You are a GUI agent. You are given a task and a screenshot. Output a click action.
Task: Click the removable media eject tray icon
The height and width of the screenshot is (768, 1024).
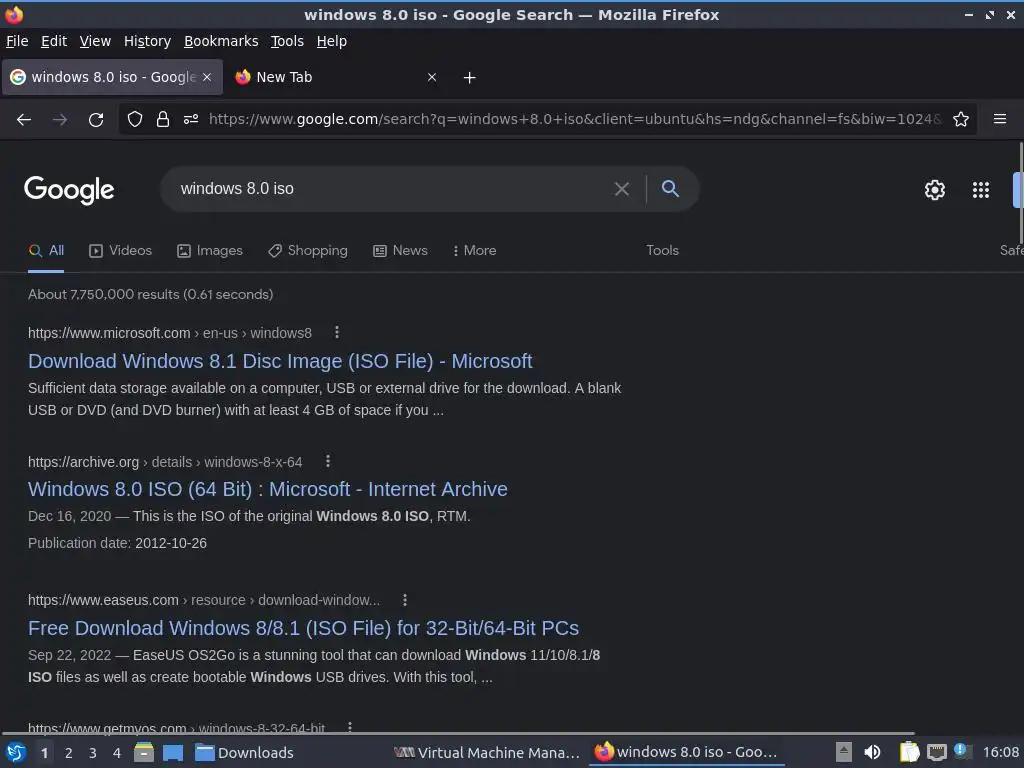[844, 752]
